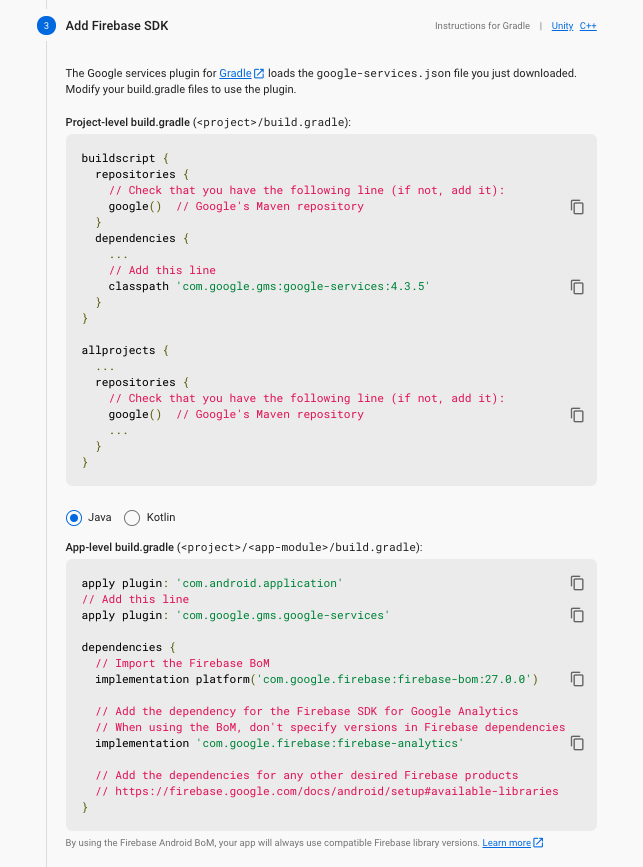Image resolution: width=643 pixels, height=867 pixels.
Task: Copy the classpath google-services:4.3.5 line
Action: click(x=577, y=287)
